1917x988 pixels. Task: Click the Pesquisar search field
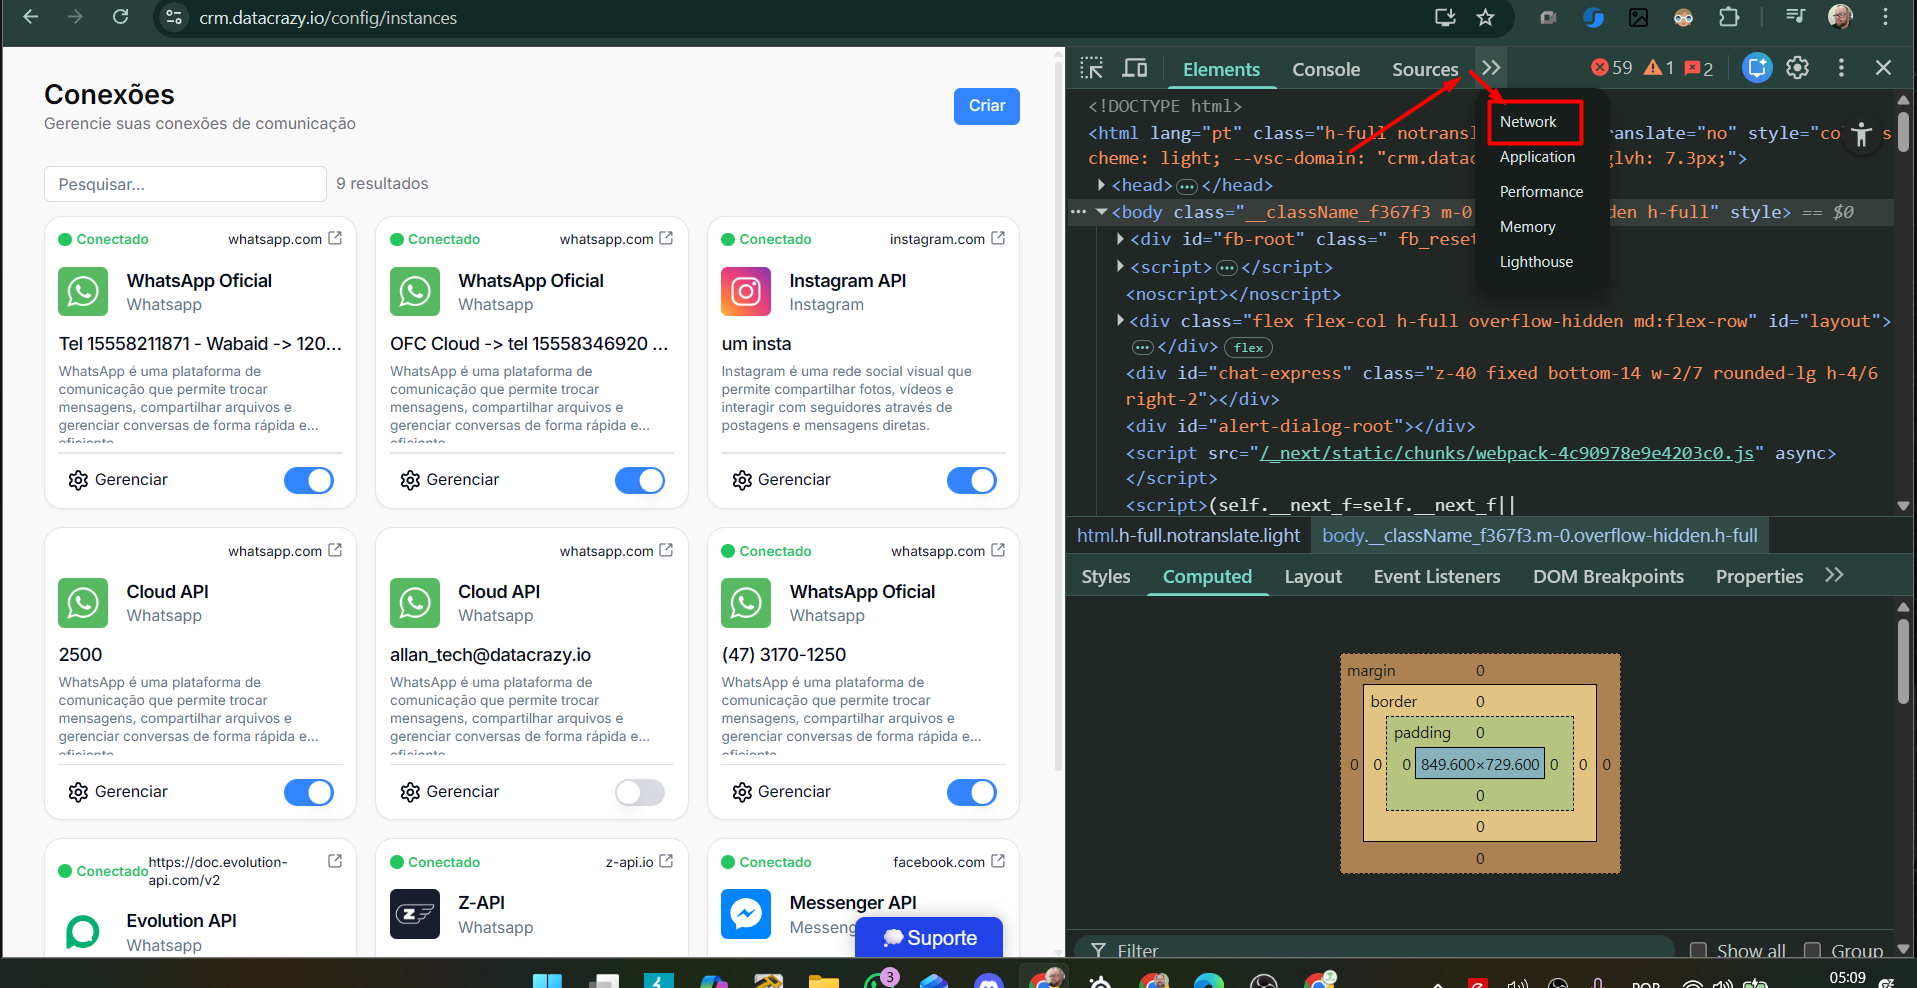pyautogui.click(x=185, y=184)
